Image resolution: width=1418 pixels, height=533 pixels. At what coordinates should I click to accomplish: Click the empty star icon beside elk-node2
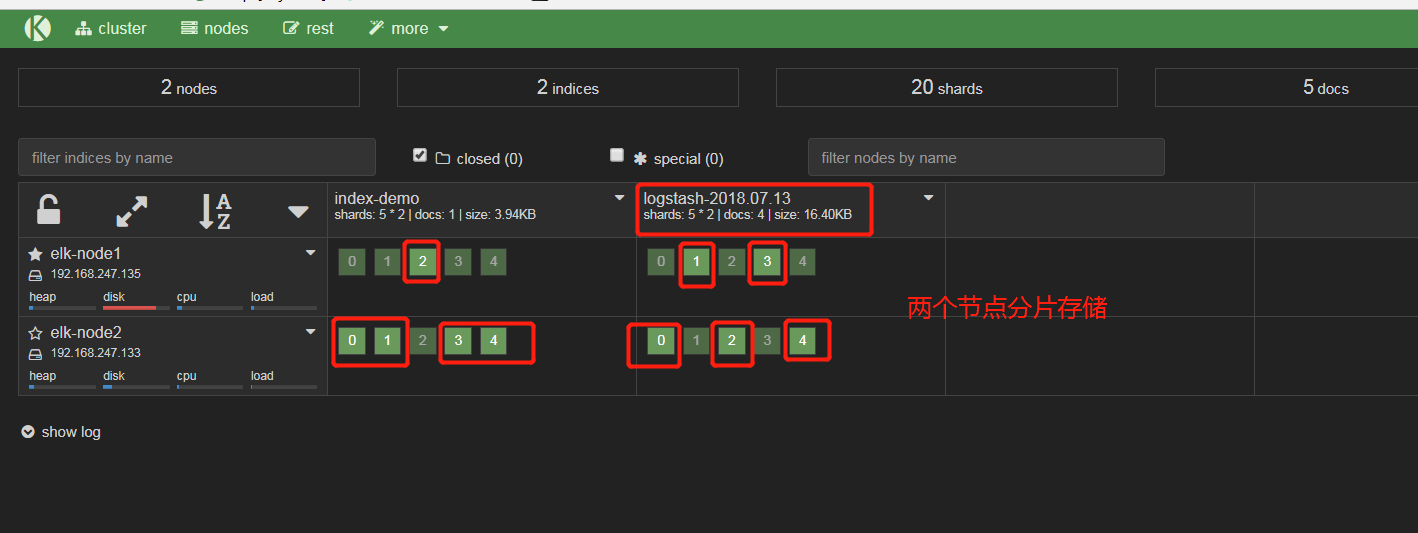click(x=35, y=333)
